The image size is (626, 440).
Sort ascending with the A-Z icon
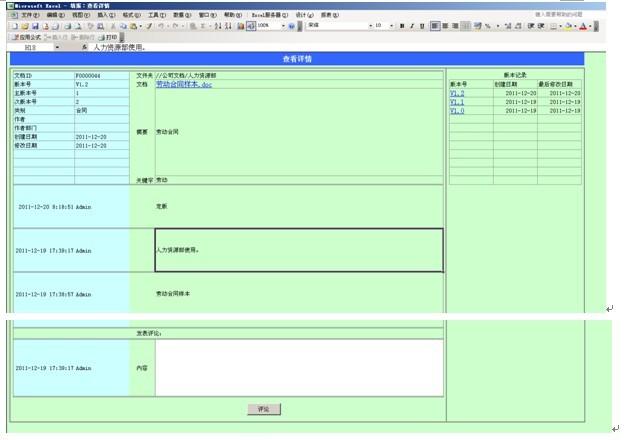(x=218, y=26)
